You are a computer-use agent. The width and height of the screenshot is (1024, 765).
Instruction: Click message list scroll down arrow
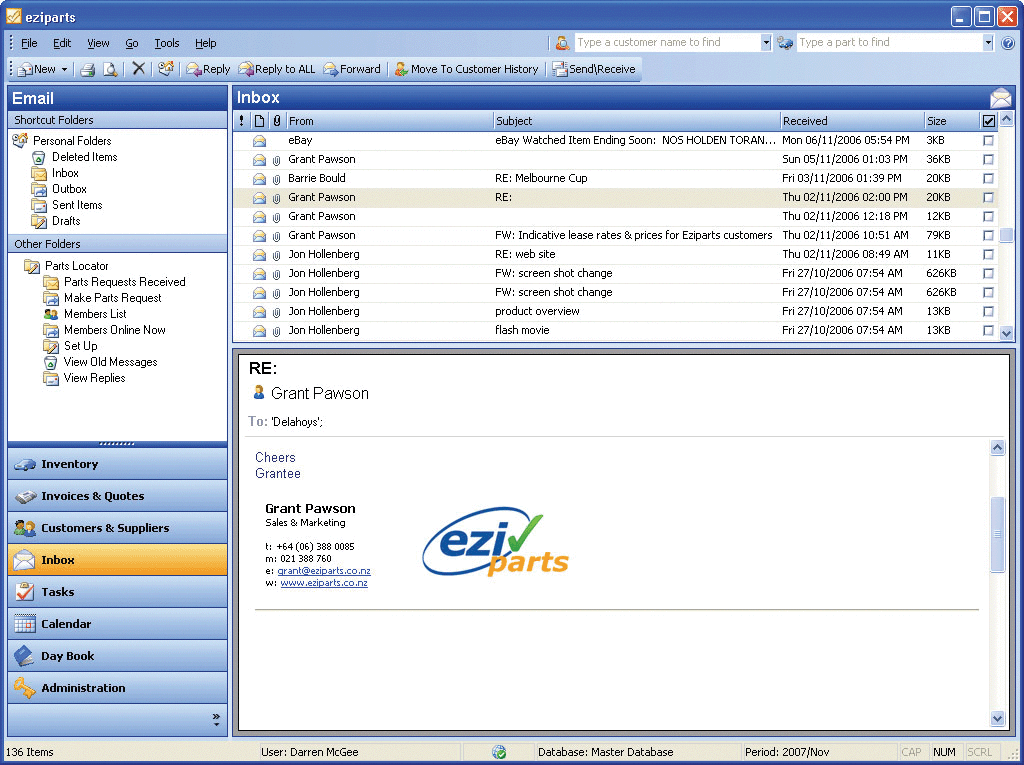pyautogui.click(x=1006, y=333)
